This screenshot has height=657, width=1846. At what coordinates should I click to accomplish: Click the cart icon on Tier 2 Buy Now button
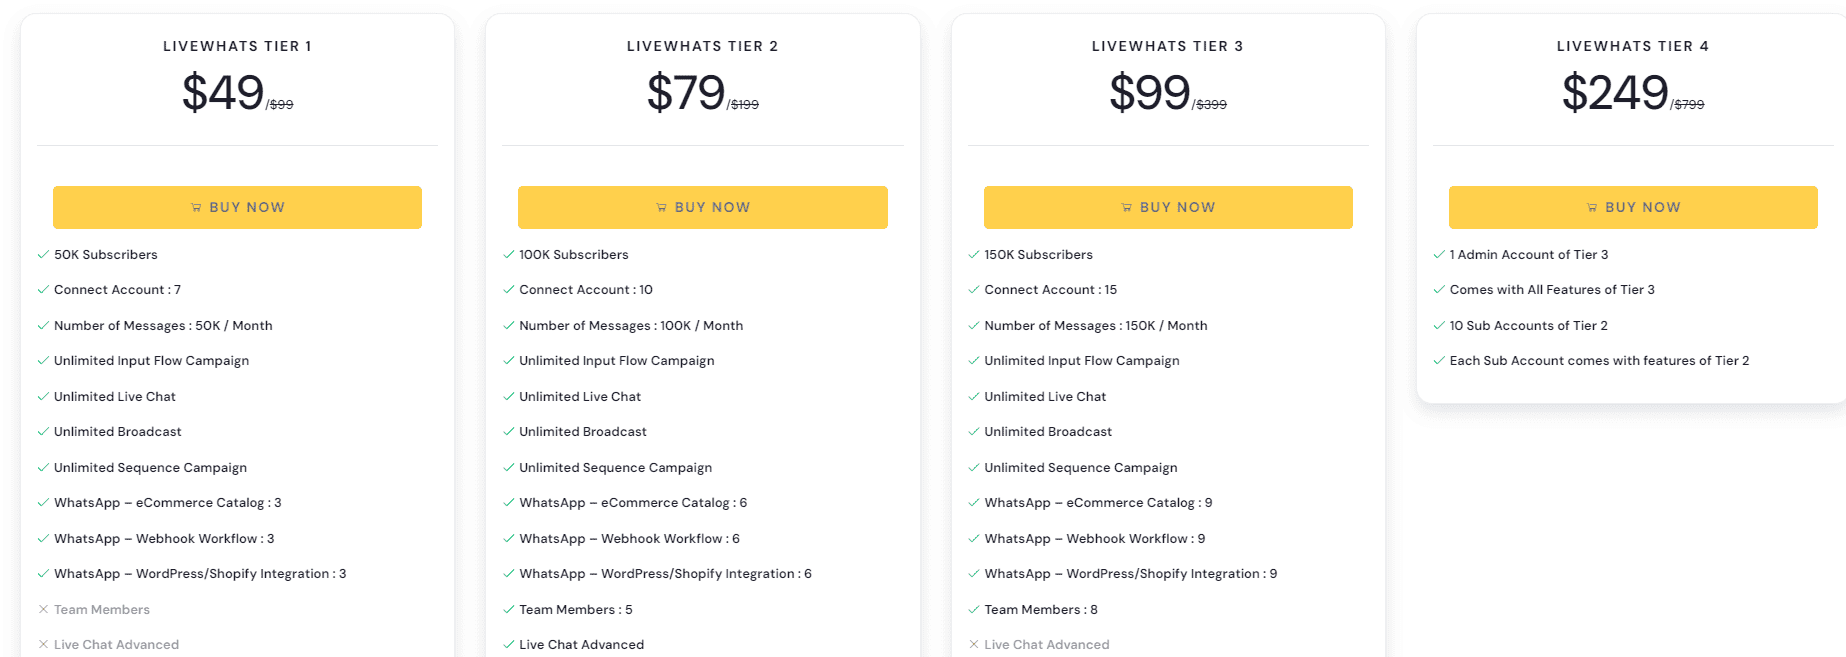[x=660, y=207]
